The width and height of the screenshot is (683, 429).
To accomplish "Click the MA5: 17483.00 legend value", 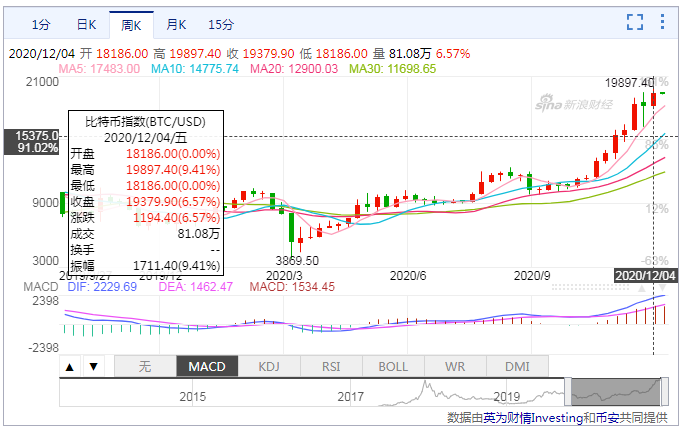I will pyautogui.click(x=99, y=69).
